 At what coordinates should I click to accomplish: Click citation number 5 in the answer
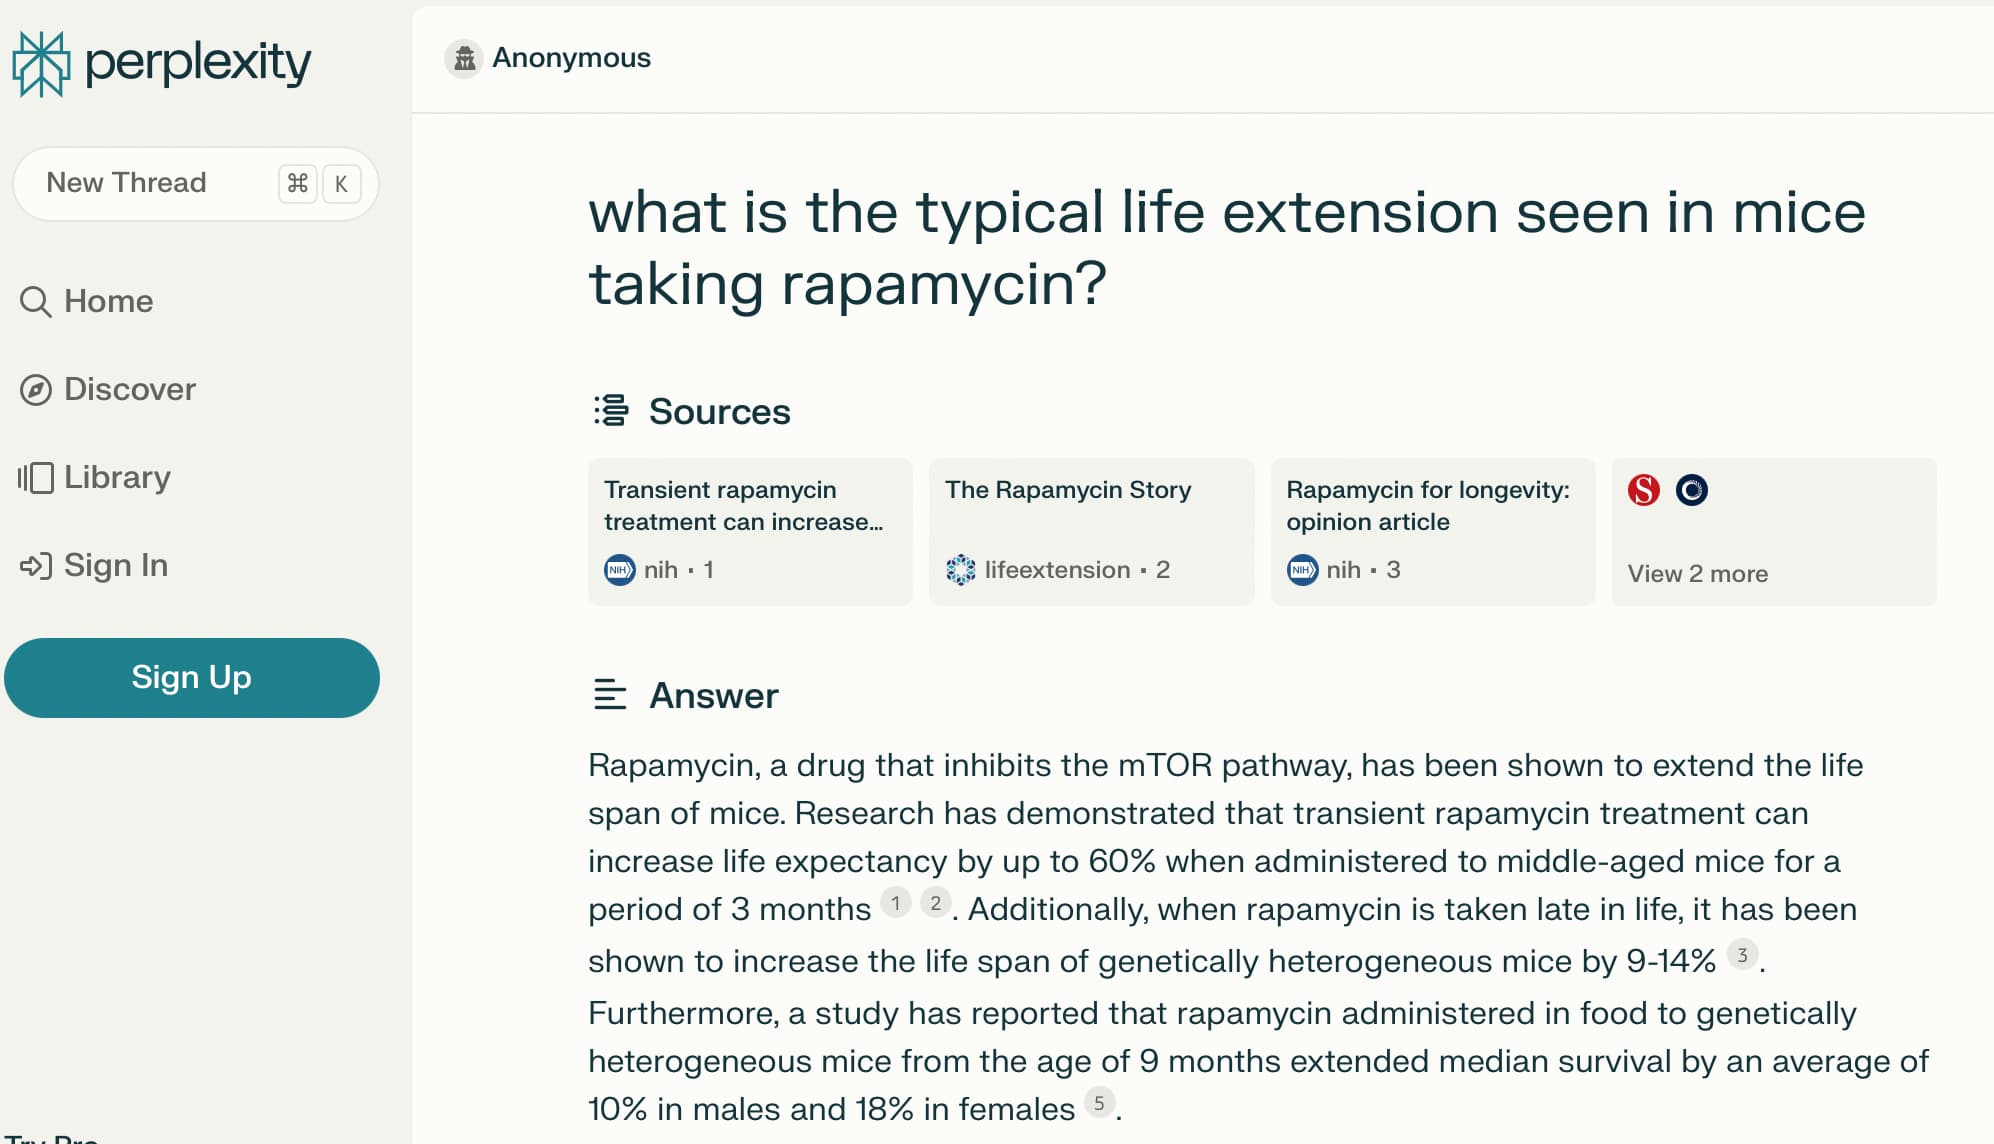[1099, 1103]
